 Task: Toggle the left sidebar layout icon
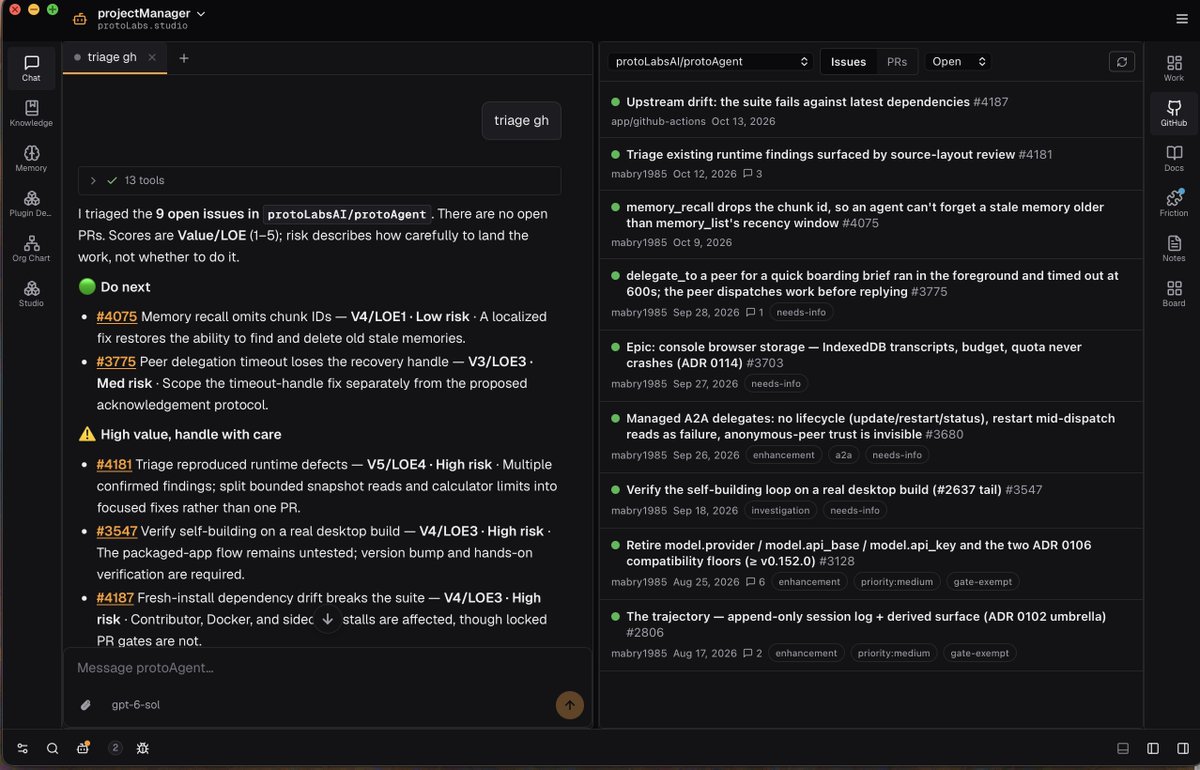[x=1152, y=748]
